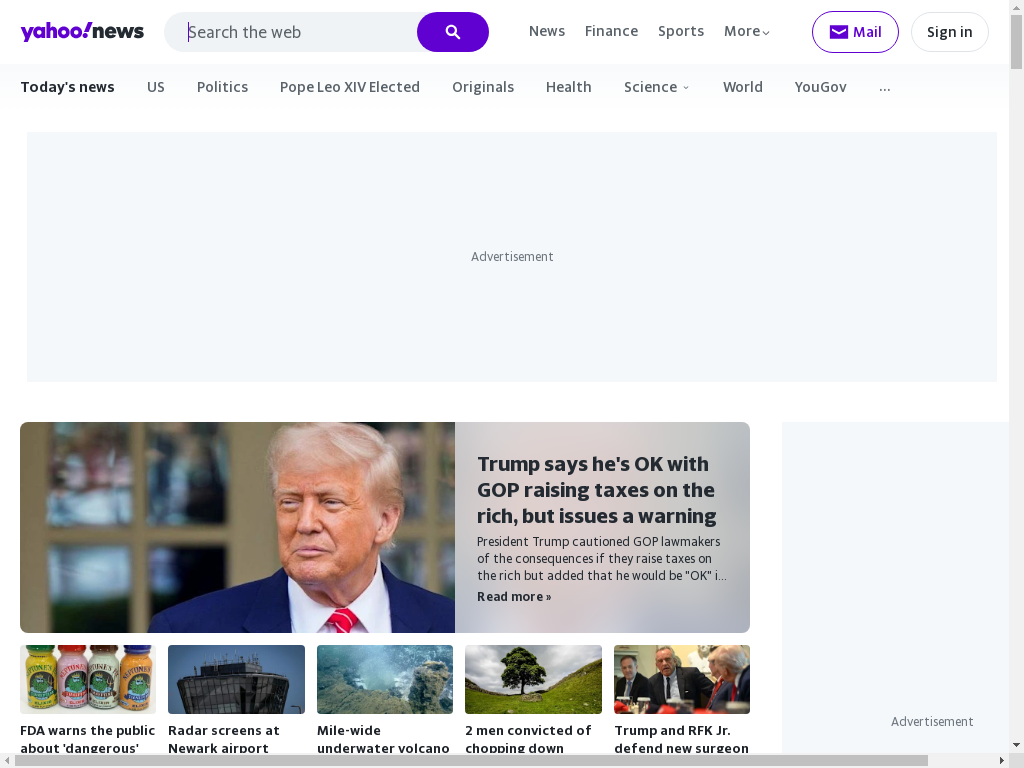The width and height of the screenshot is (1024, 768).
Task: Click the scroll down arrow
Action: pyautogui.click(x=1016, y=745)
